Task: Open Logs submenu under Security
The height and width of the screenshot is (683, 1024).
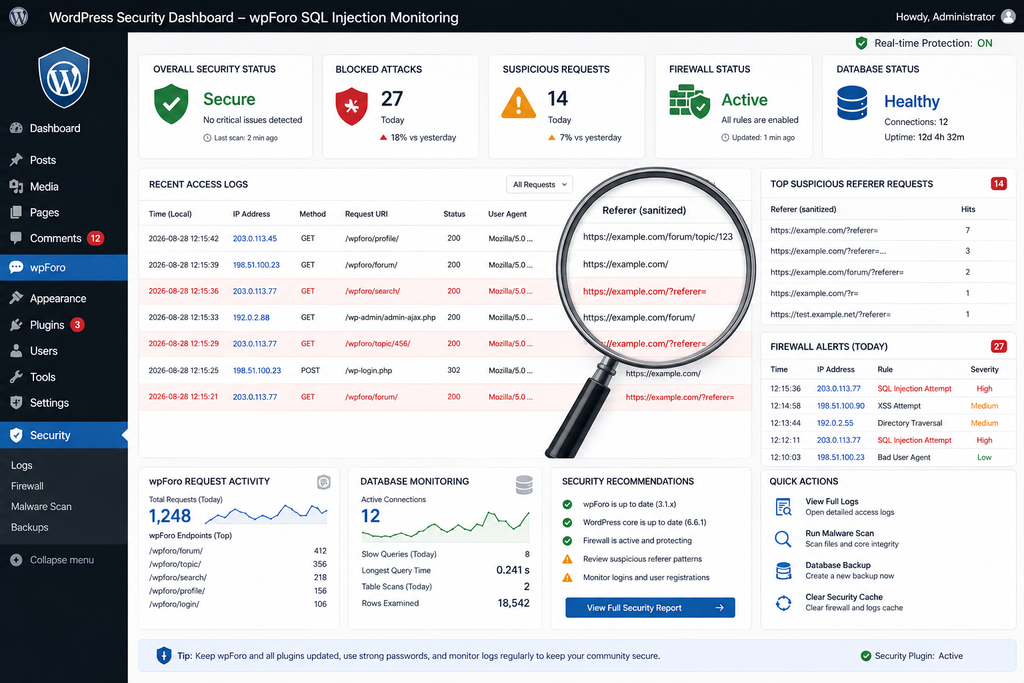Action: pos(22,465)
